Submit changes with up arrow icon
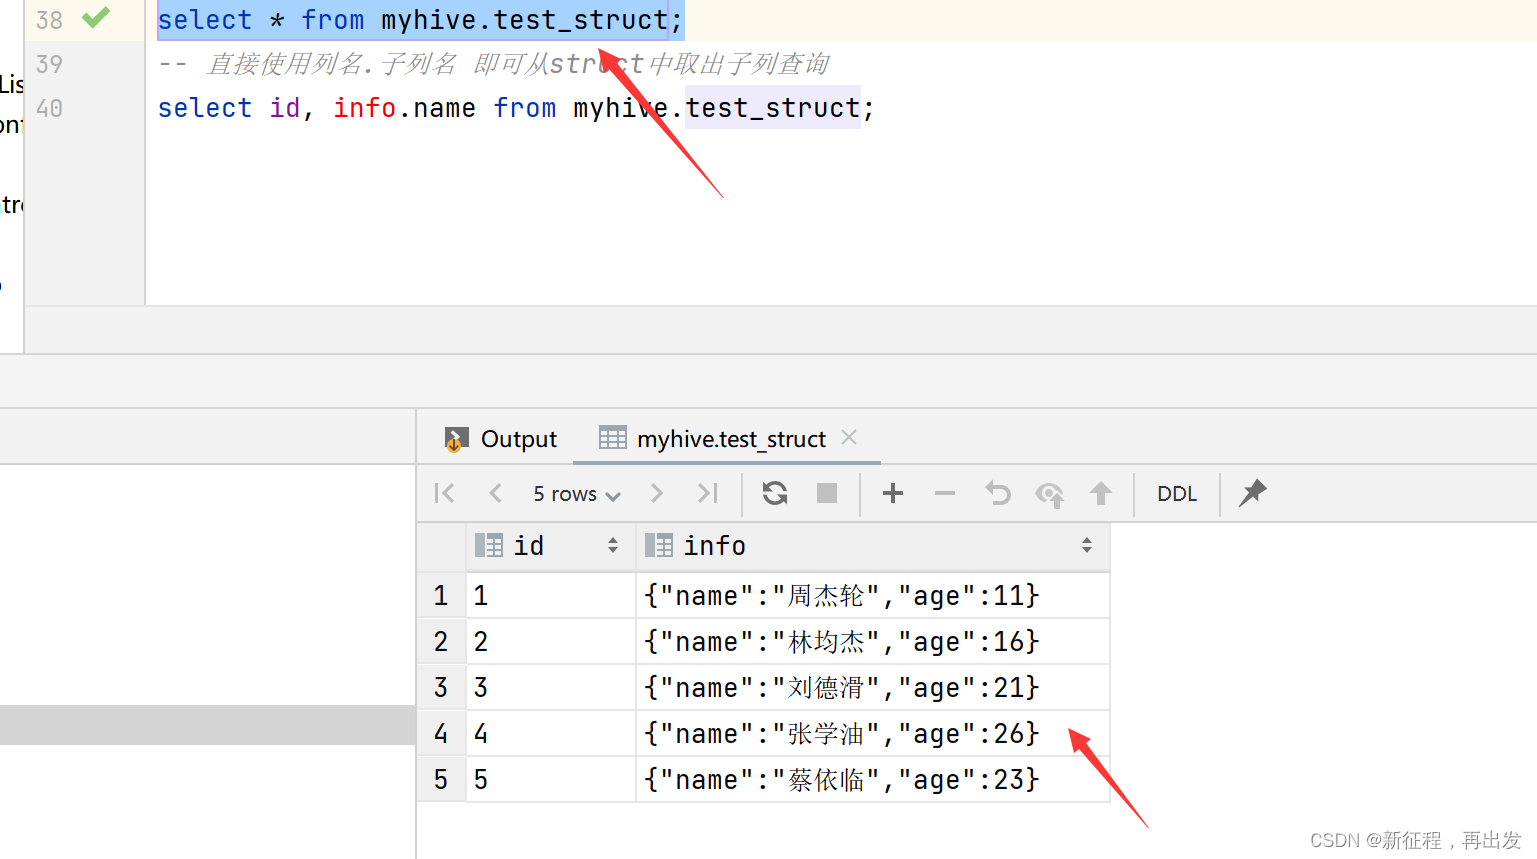This screenshot has height=859, width=1537. pyautogui.click(x=1101, y=493)
